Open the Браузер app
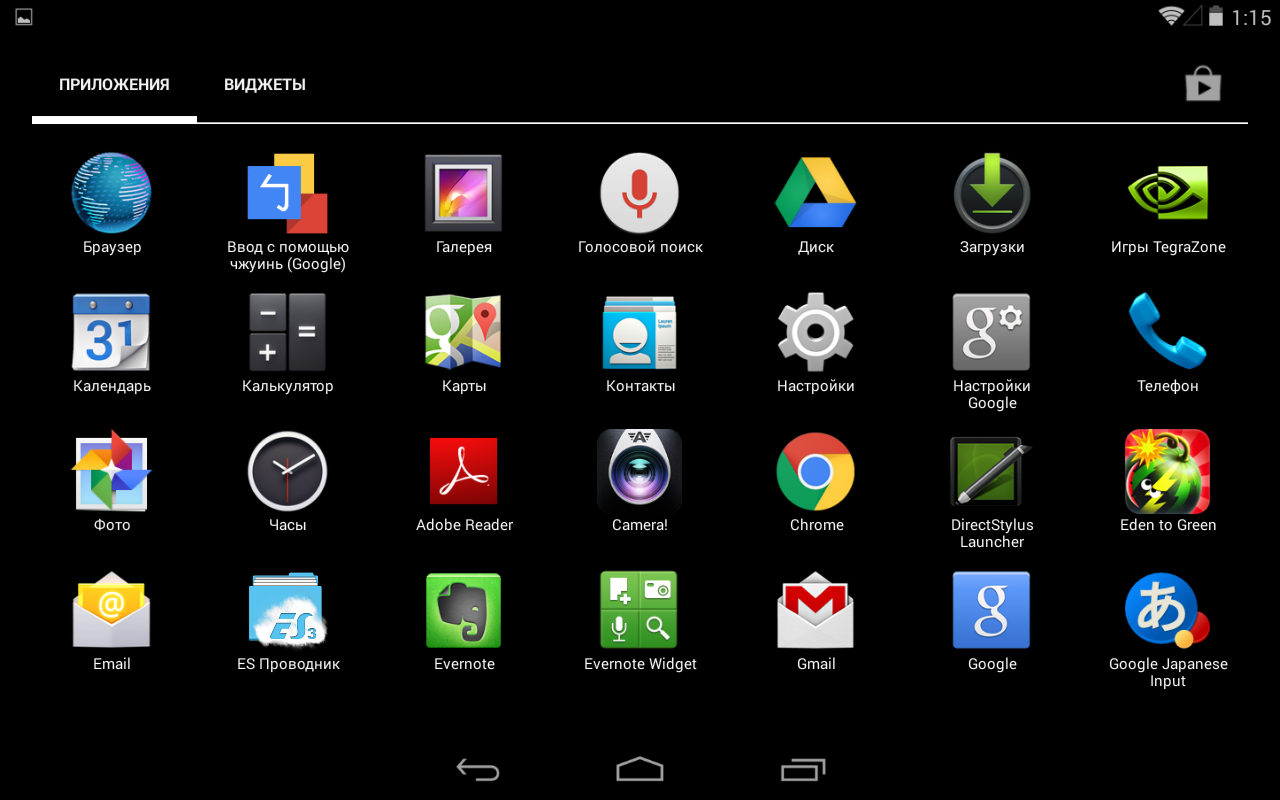Viewport: 1280px width, 800px height. (x=112, y=193)
